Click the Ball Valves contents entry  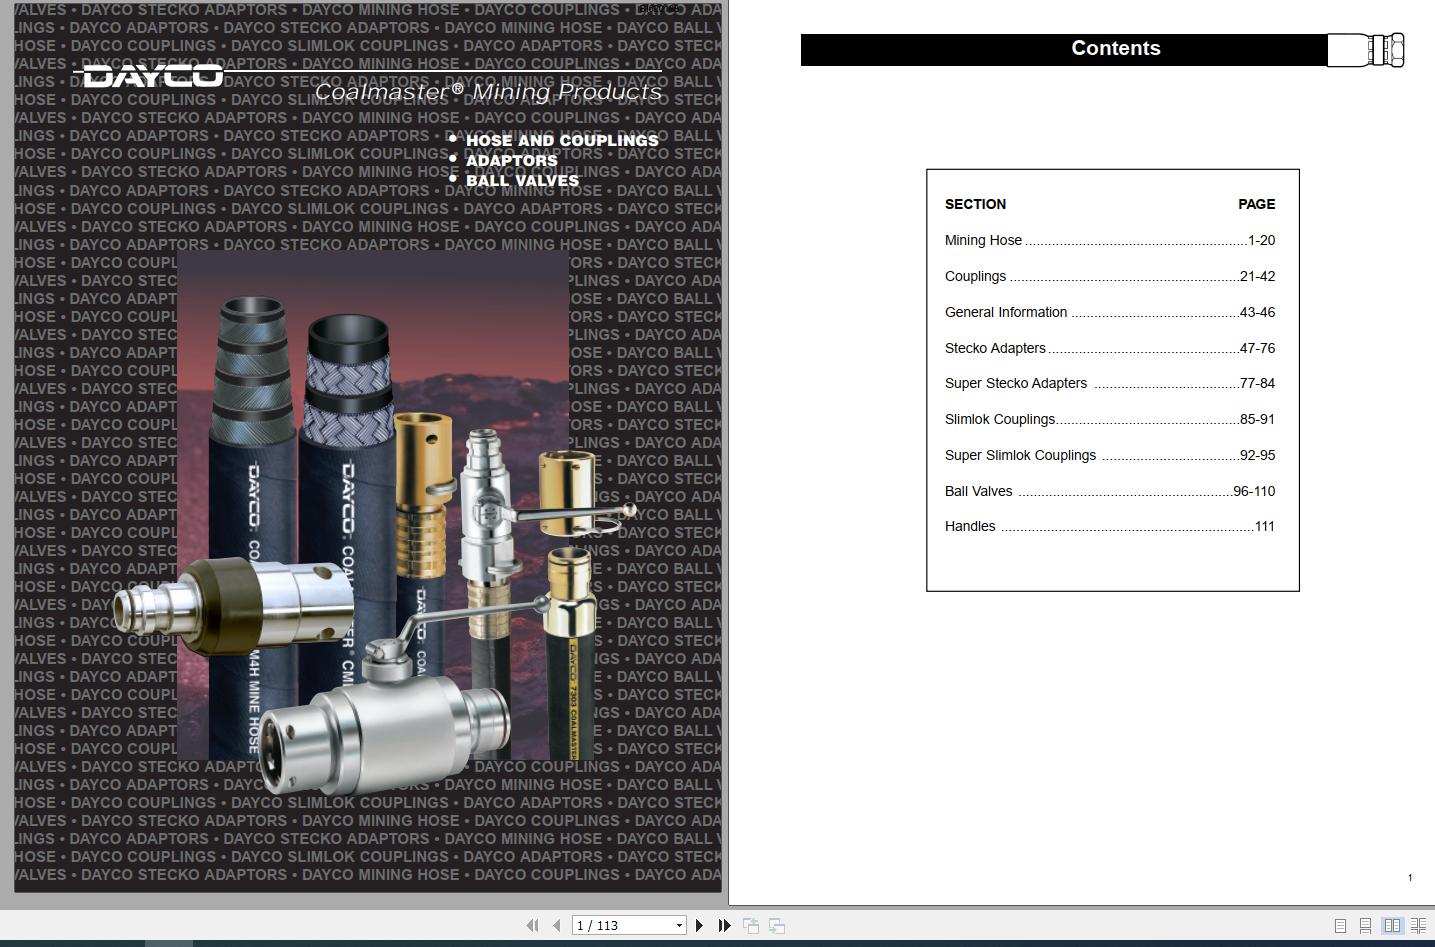click(1110, 491)
